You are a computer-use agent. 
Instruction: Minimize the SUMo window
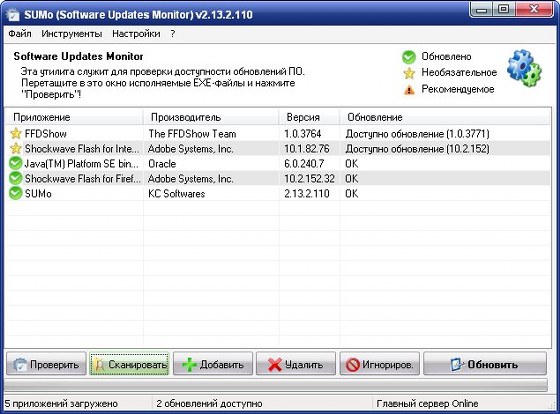(x=481, y=9)
